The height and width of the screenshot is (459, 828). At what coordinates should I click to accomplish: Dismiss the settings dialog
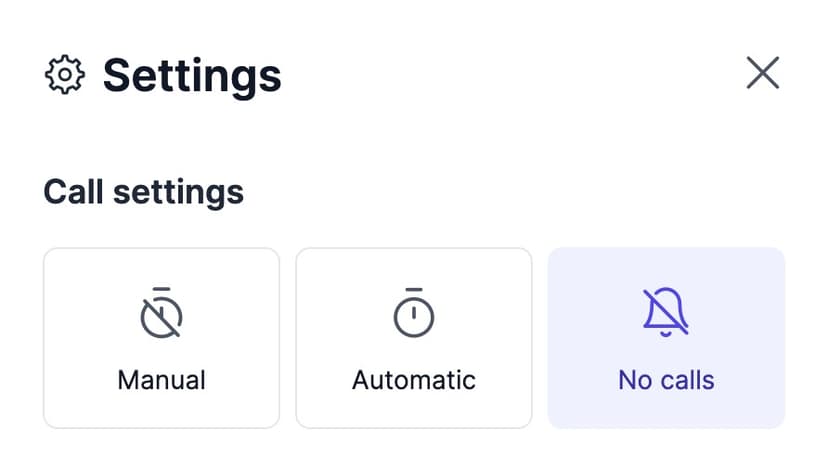pyautogui.click(x=762, y=73)
